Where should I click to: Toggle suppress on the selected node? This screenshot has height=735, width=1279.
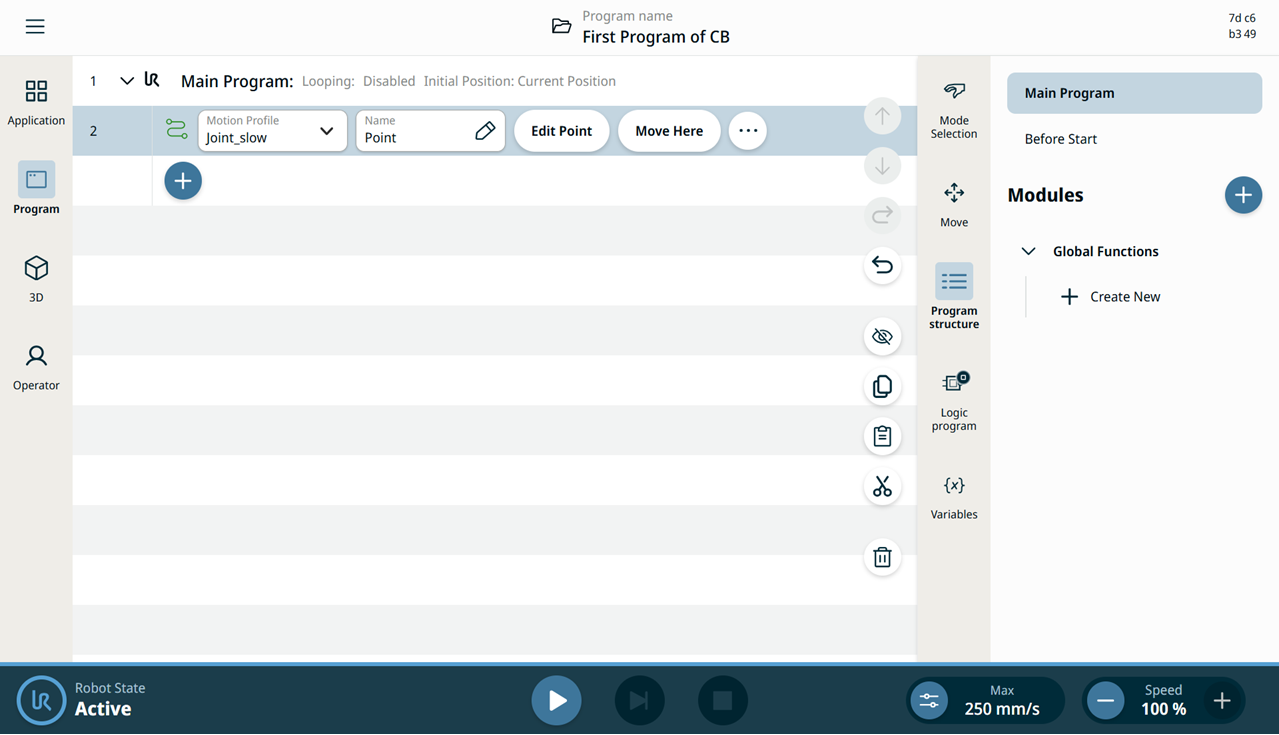tap(882, 336)
